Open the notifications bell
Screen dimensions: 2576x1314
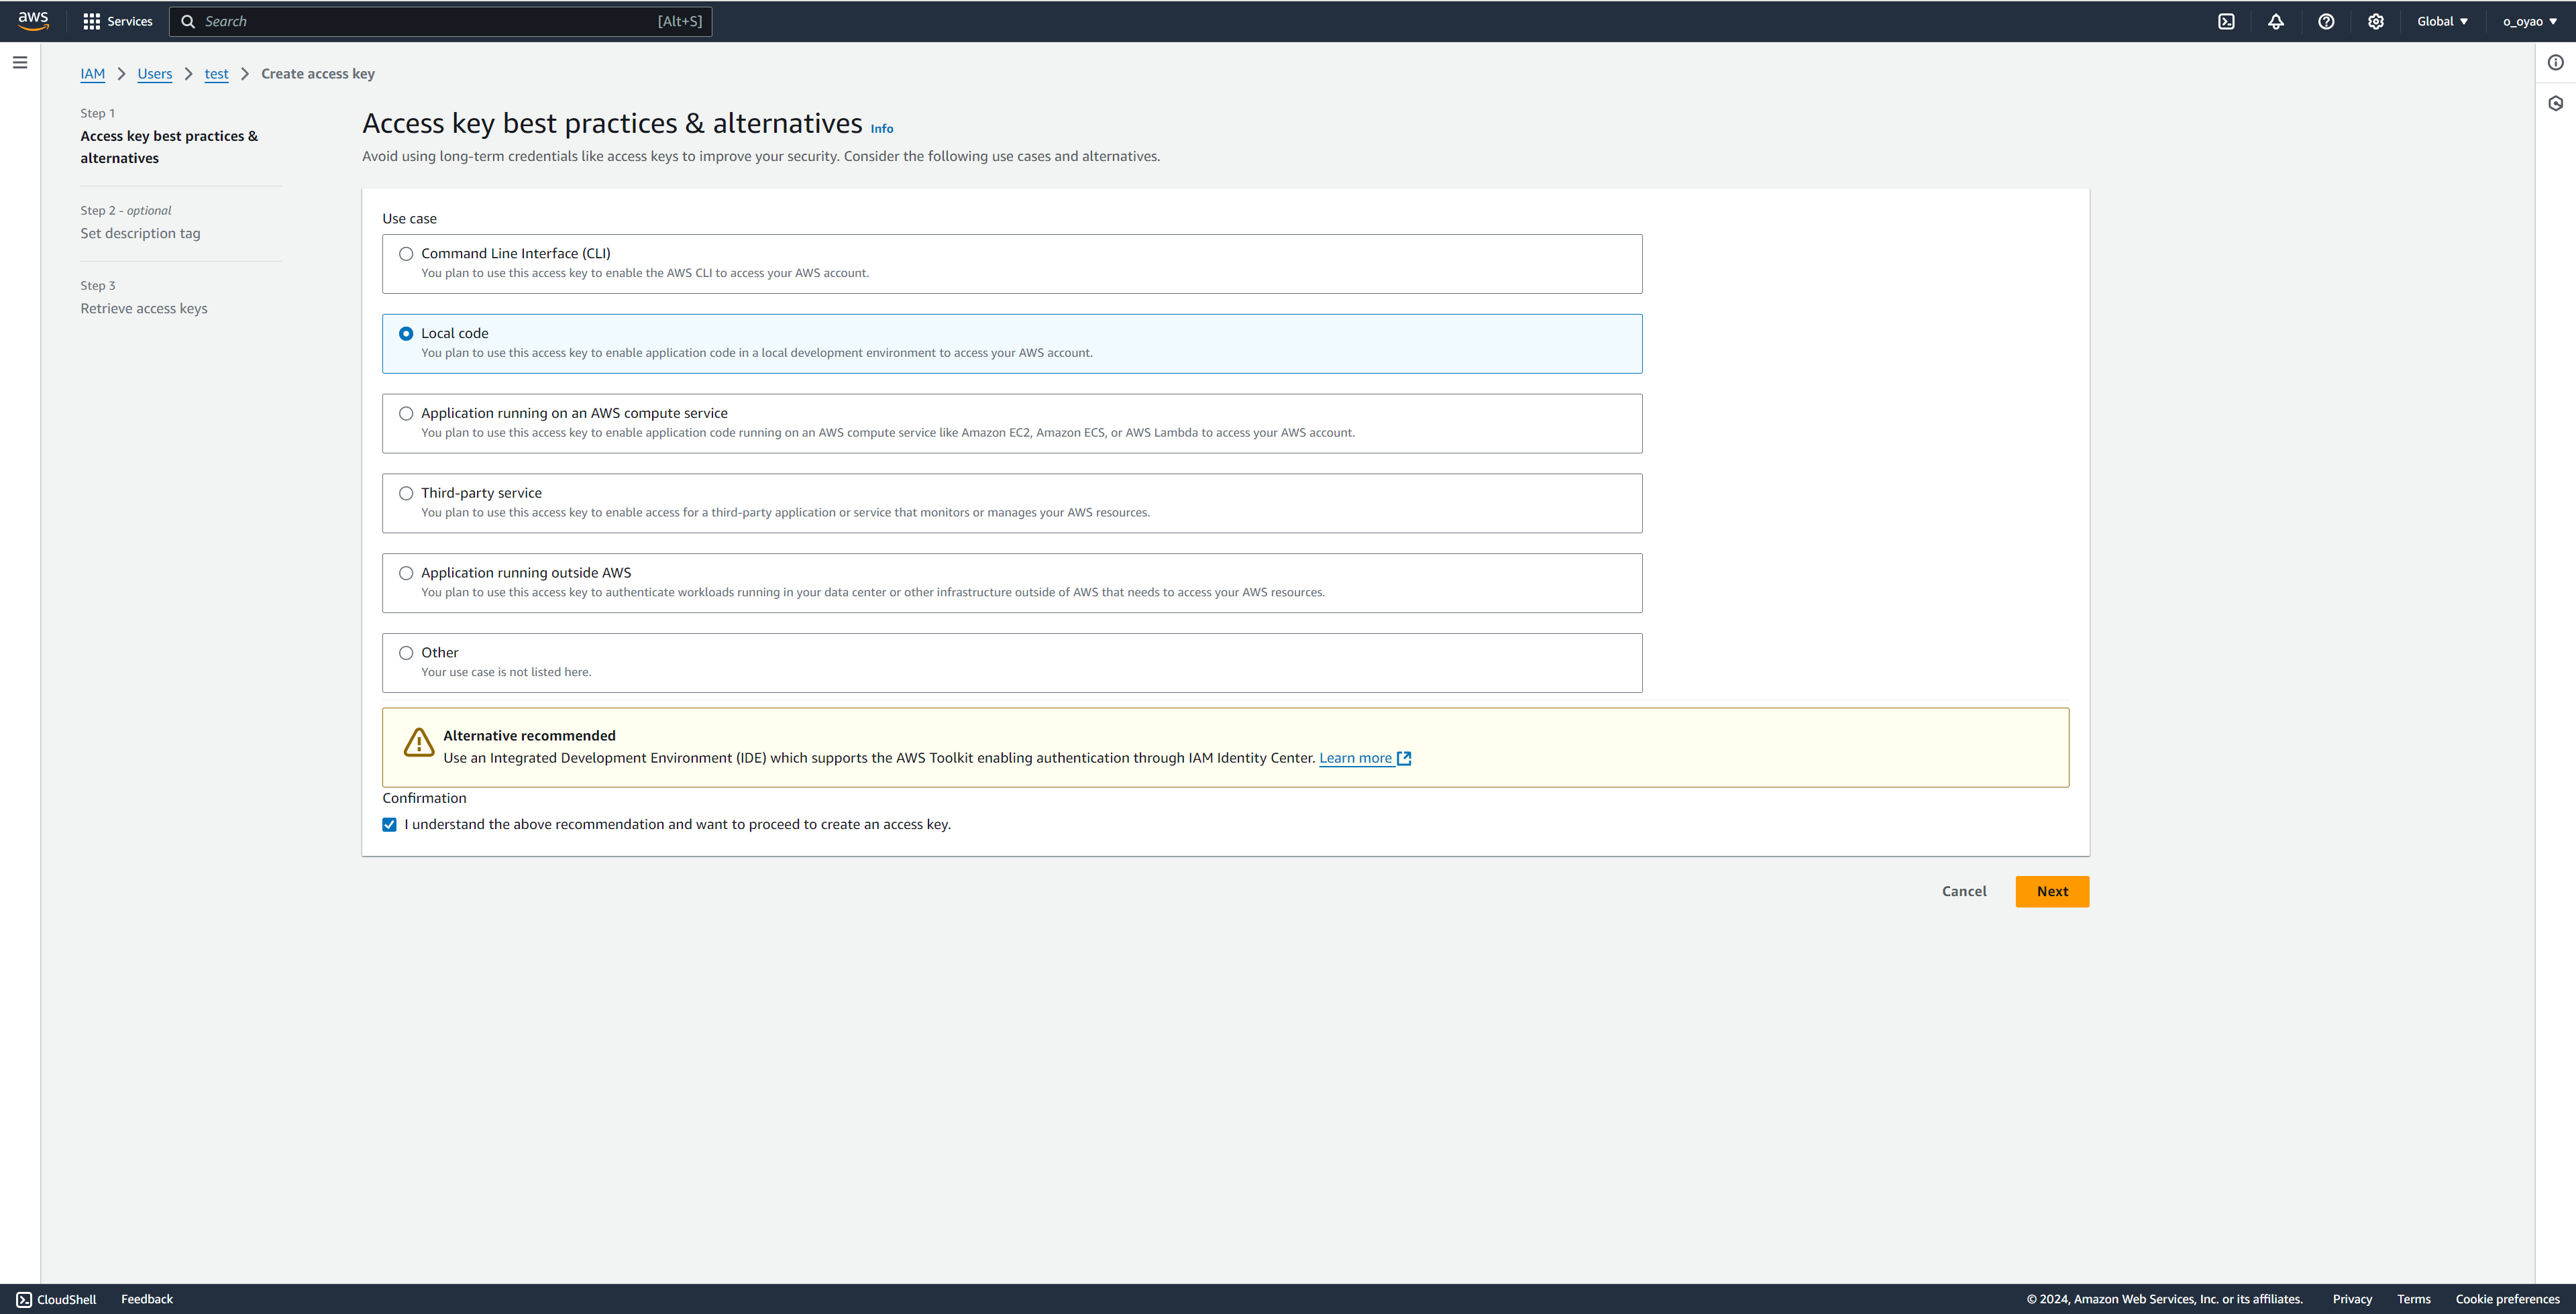pyautogui.click(x=2276, y=21)
